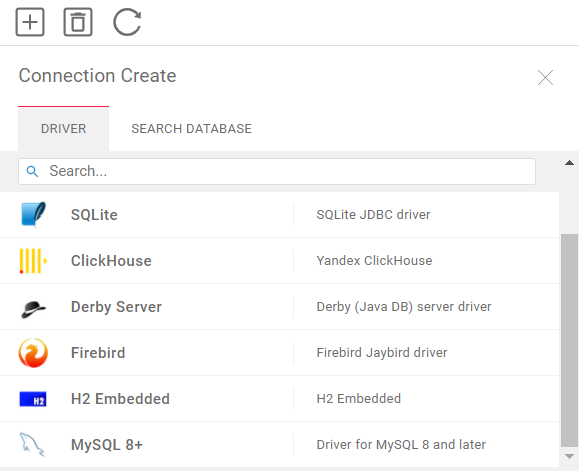Click the H2 blue logo icon
Screen dimensions: 579x471
[33, 399]
